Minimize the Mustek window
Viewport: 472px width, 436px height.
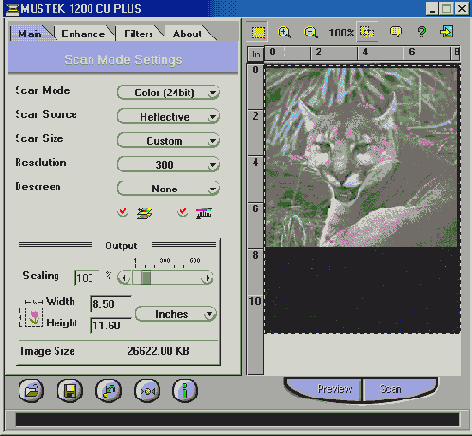coord(432,8)
